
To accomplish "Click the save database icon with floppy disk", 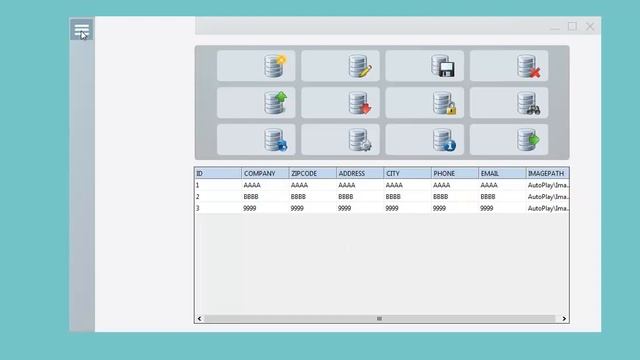I will click(443, 66).
